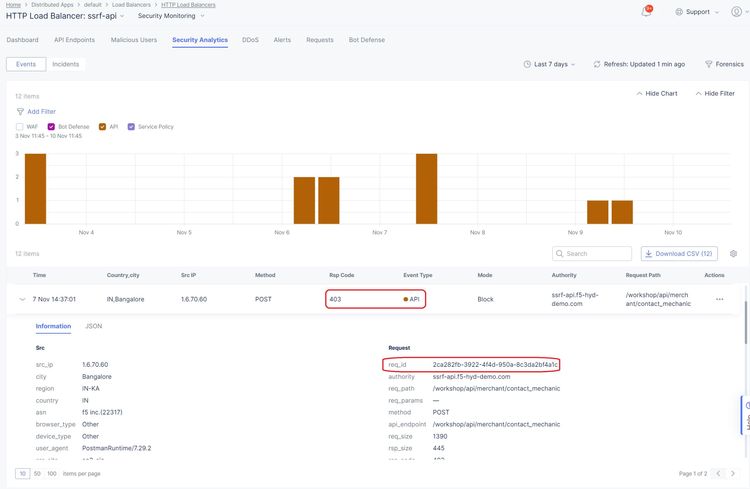Toggle the WAF checkbox
750x489 pixels.
[20, 127]
